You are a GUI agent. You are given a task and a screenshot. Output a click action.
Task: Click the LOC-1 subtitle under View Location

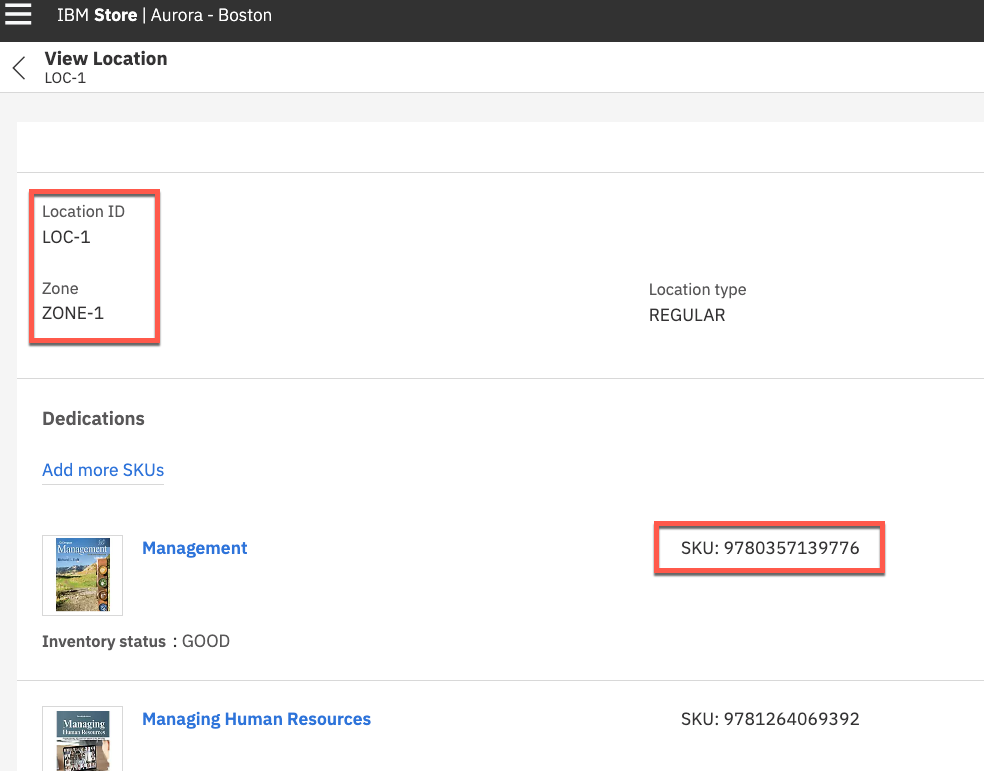point(65,78)
